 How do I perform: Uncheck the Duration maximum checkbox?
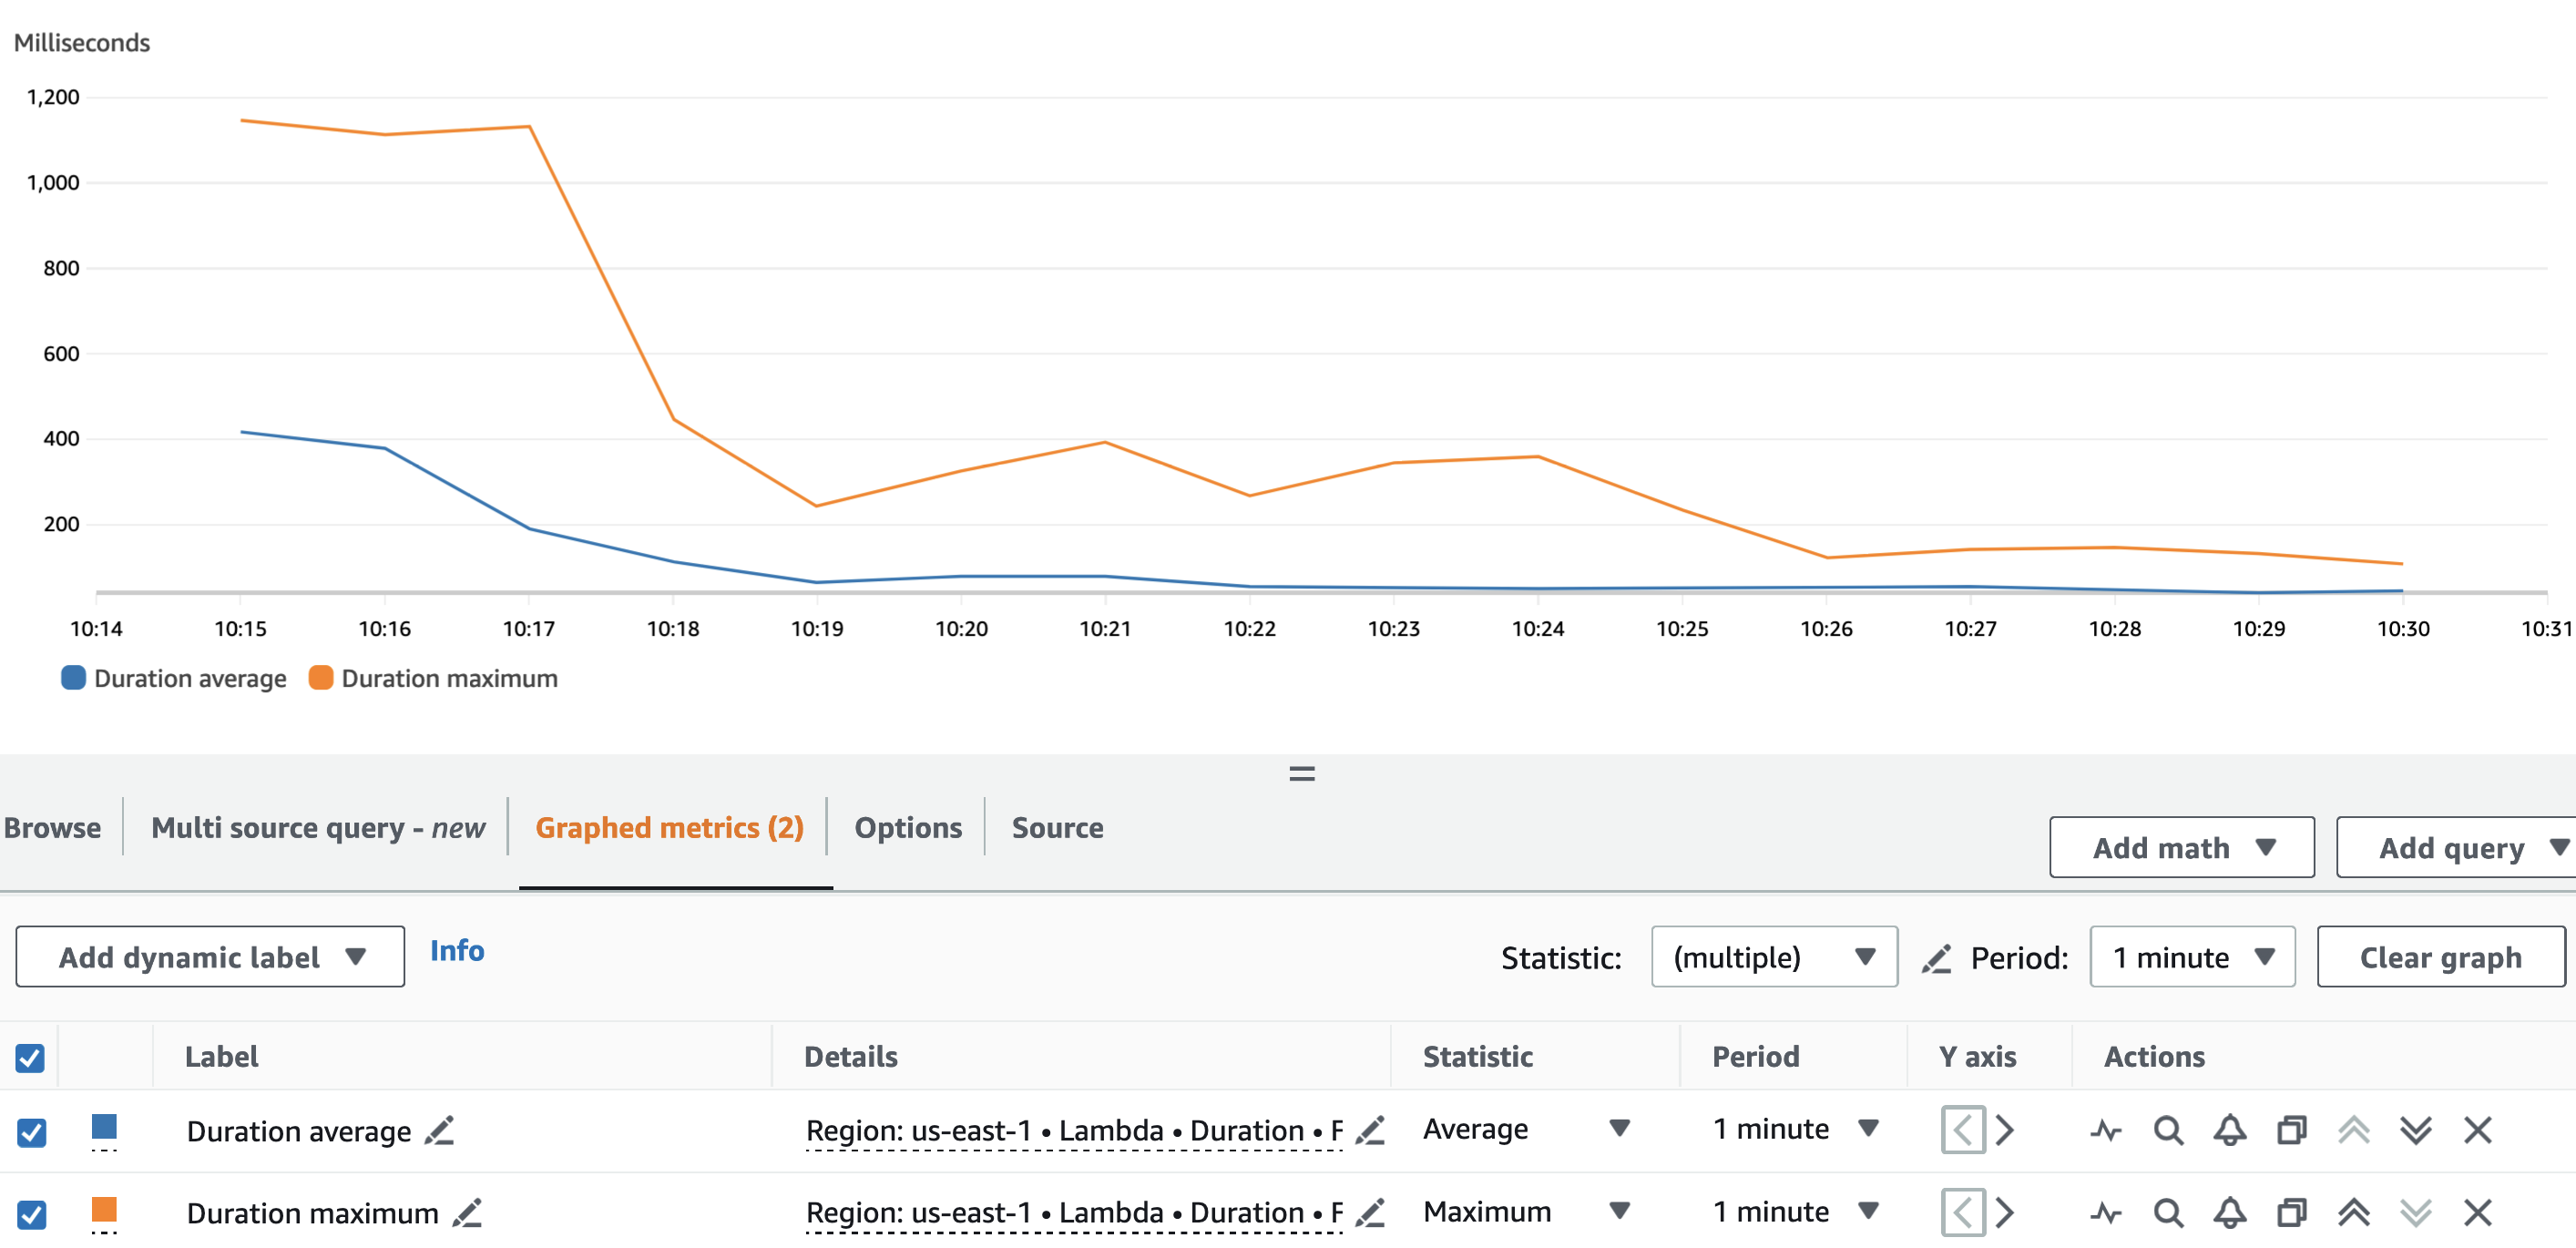[31, 1214]
